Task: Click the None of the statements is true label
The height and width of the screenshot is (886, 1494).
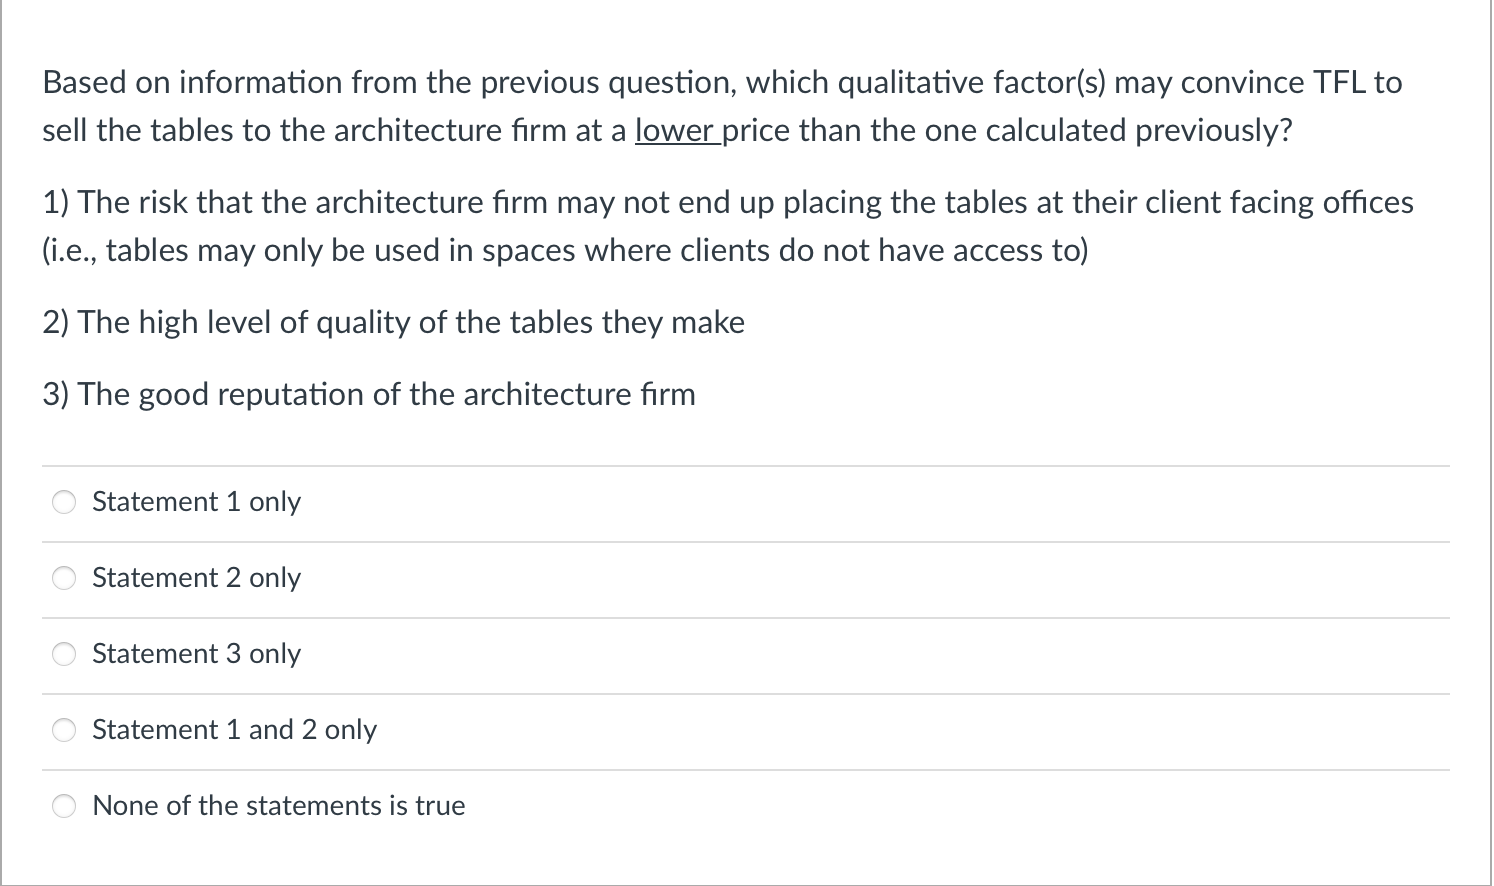Action: [x=278, y=805]
